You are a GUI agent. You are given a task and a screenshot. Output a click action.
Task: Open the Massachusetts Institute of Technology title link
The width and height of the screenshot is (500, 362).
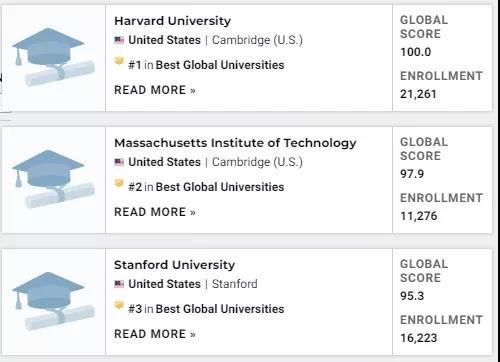(x=235, y=143)
